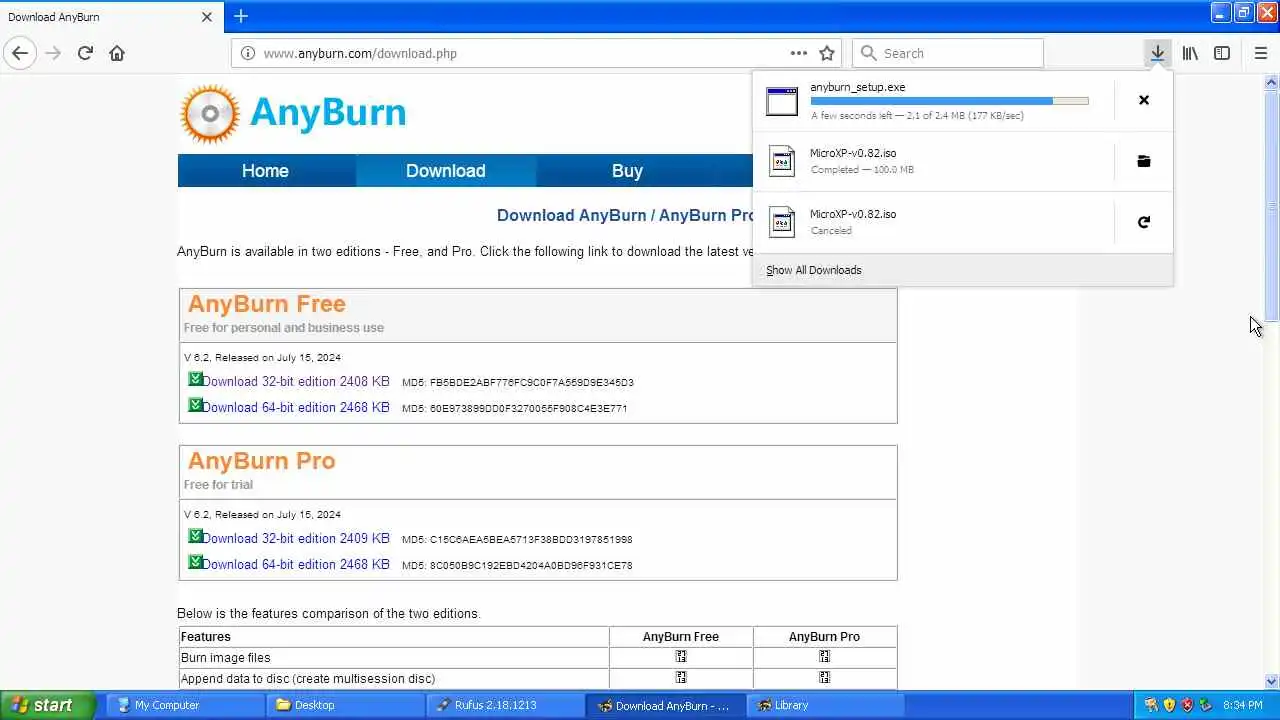Screen dimensions: 1280x720
Task: Click Burn image files mark in Pro column
Action: coord(824,657)
